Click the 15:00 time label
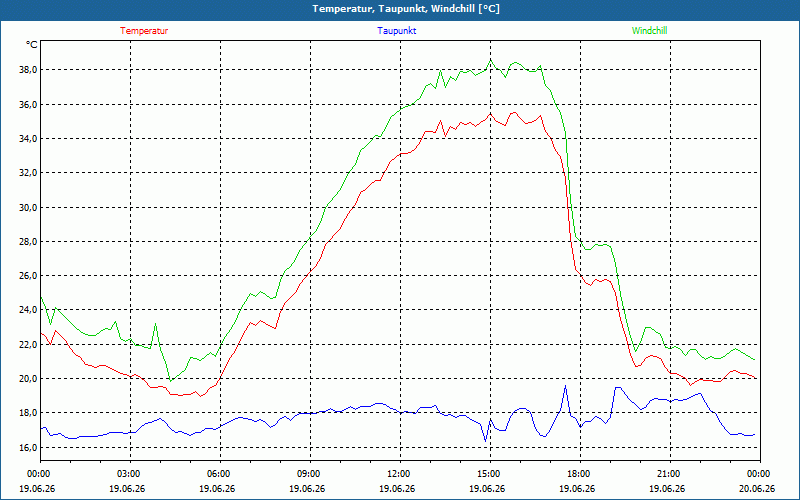800x500 pixels. coord(490,474)
